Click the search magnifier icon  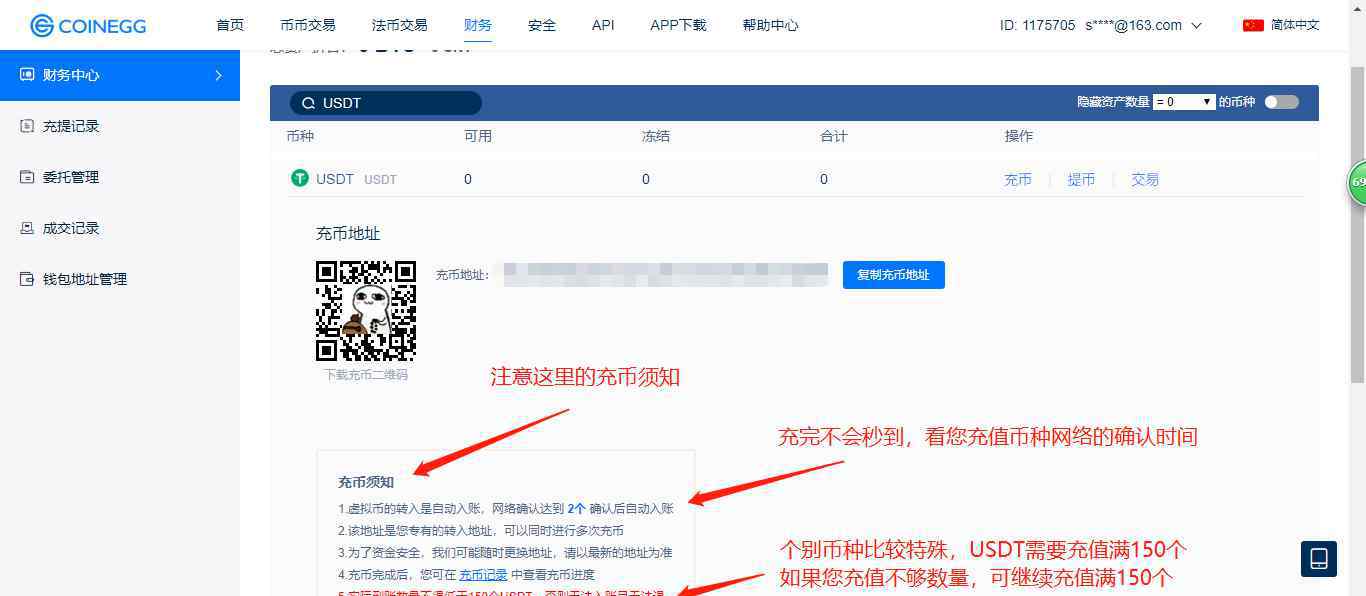coord(309,103)
